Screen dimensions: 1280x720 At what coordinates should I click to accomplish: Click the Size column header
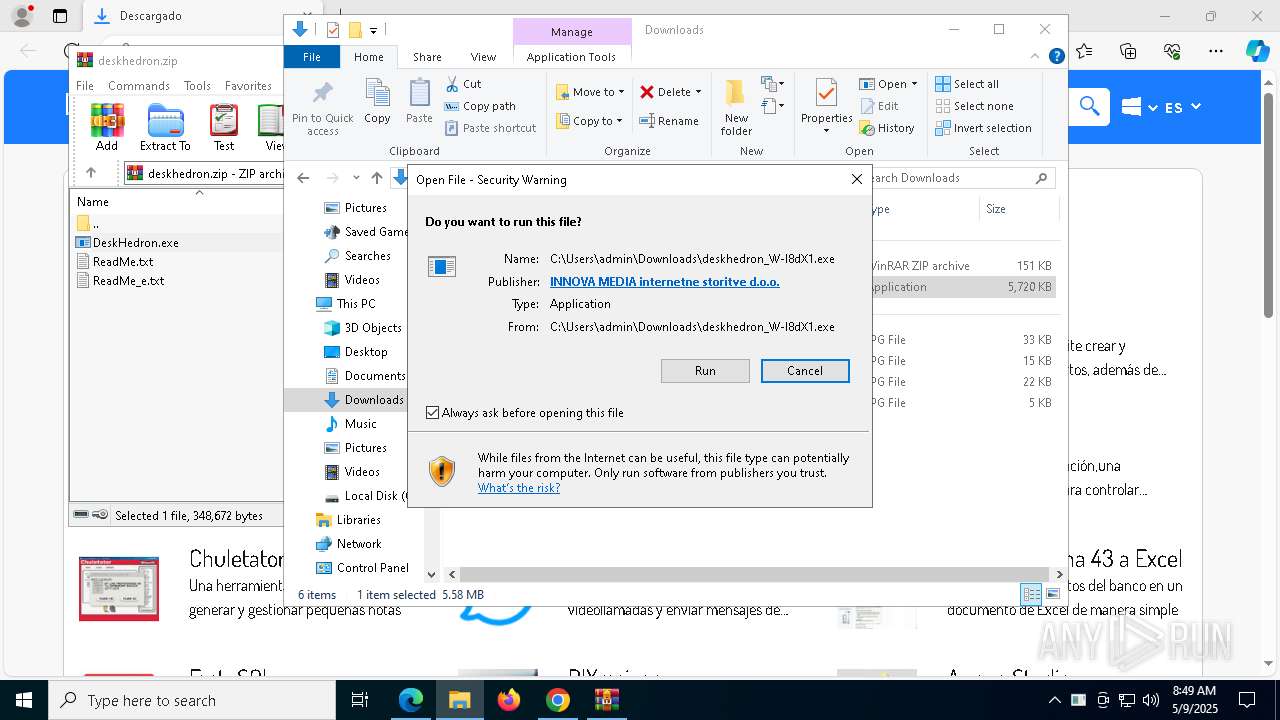pos(1018,209)
